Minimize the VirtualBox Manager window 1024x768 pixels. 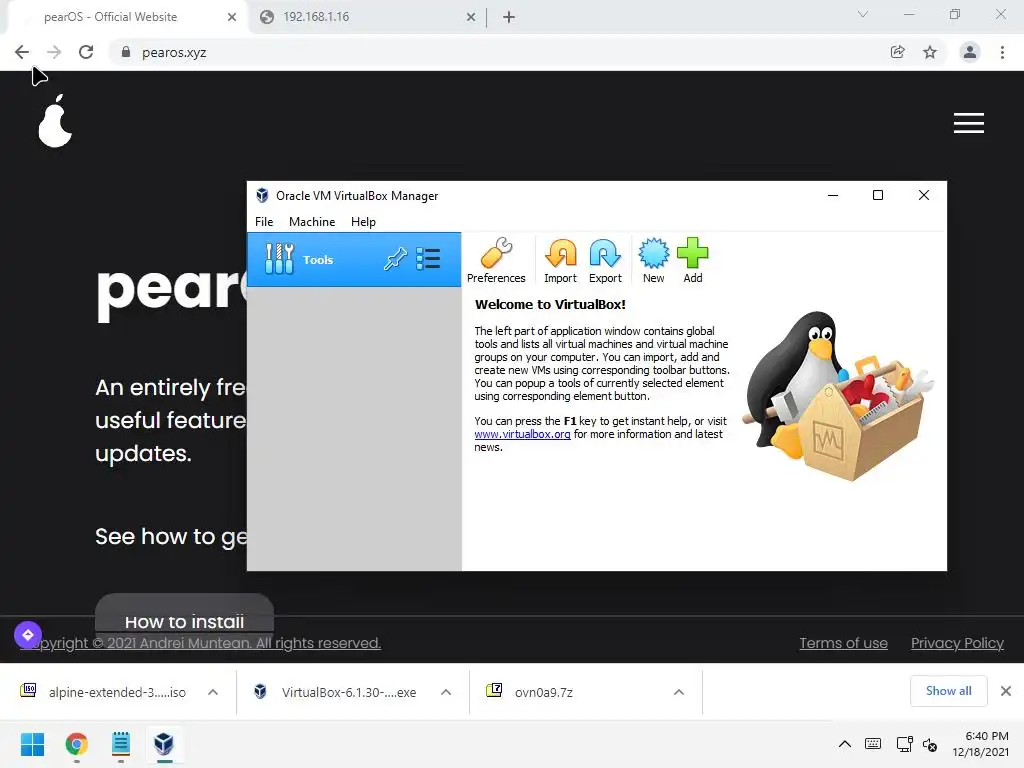click(833, 195)
